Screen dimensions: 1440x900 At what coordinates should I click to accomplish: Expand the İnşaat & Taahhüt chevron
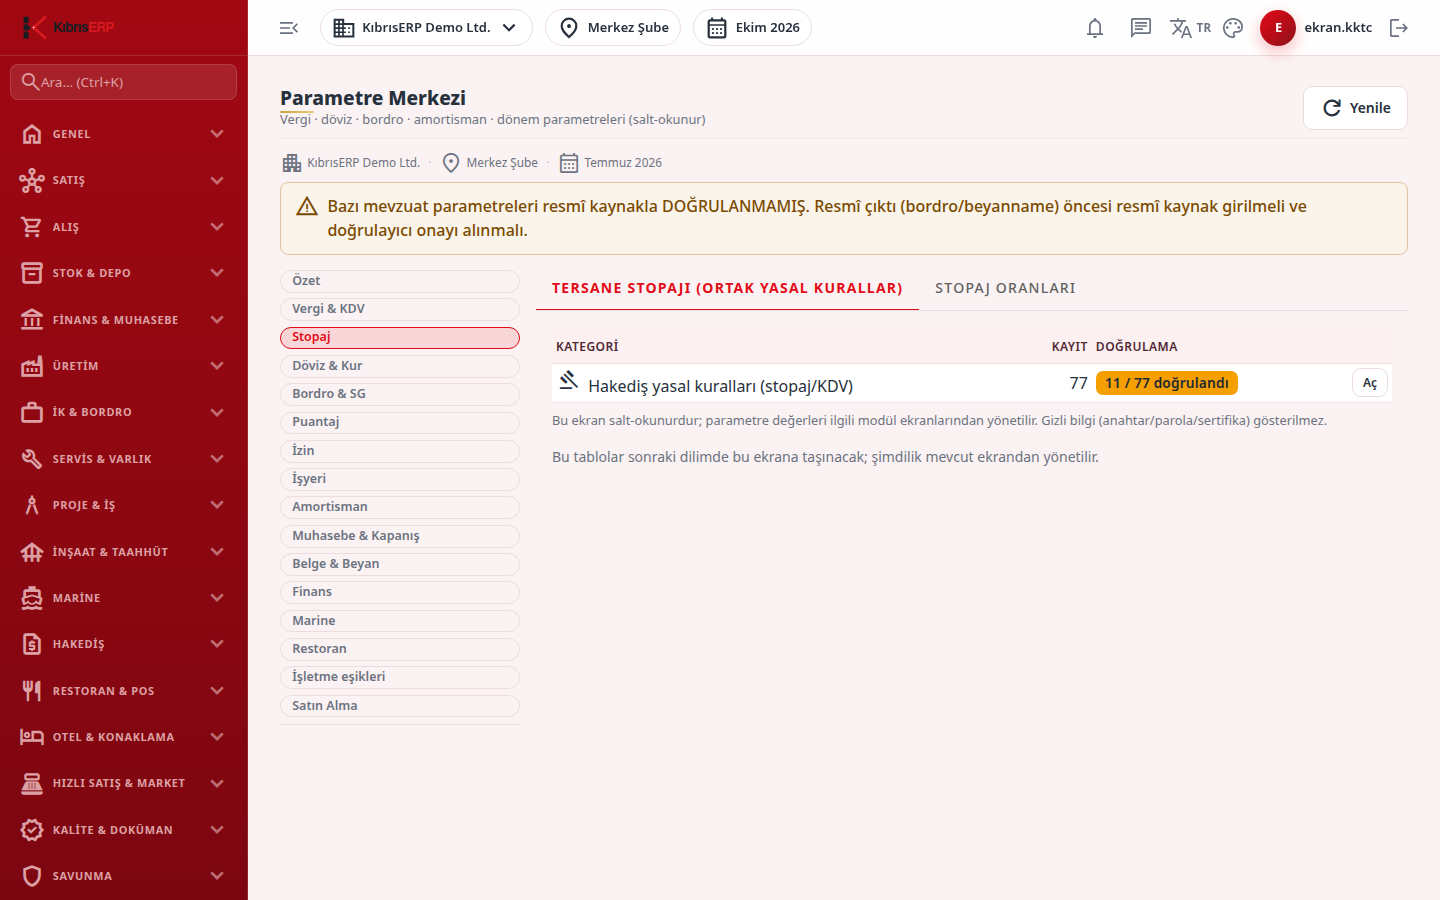click(x=217, y=552)
